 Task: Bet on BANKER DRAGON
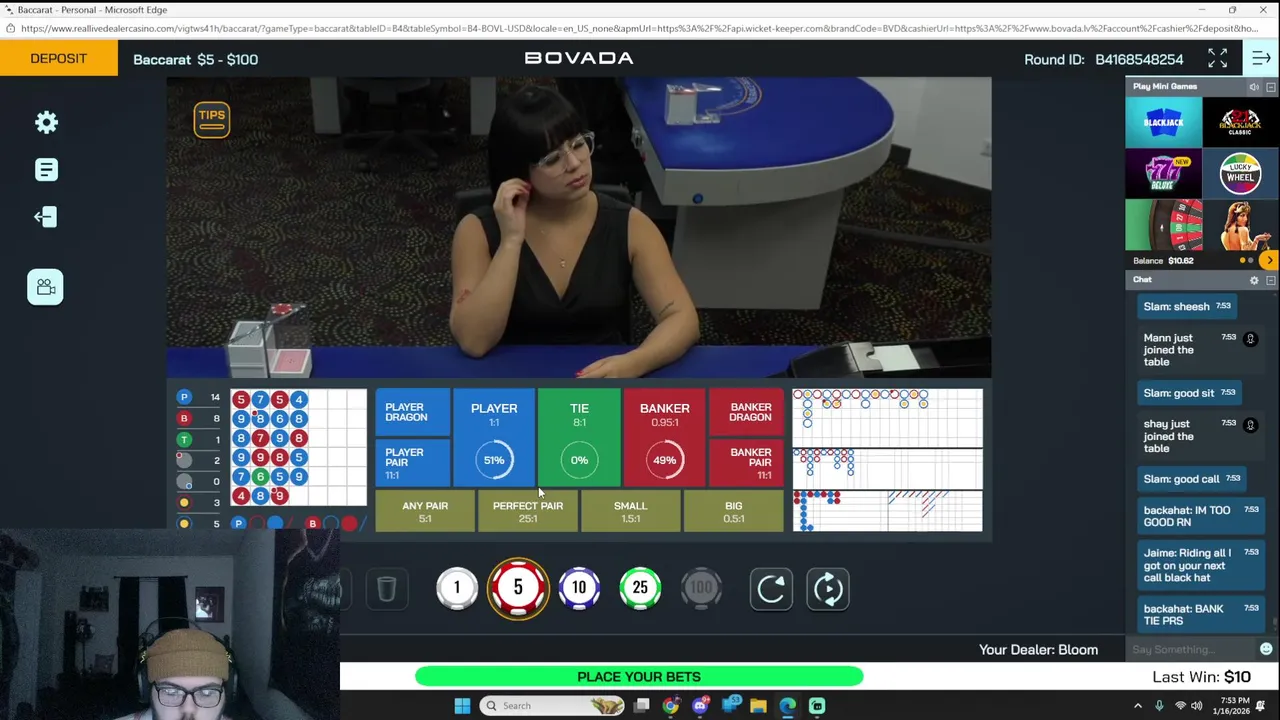pyautogui.click(x=746, y=413)
